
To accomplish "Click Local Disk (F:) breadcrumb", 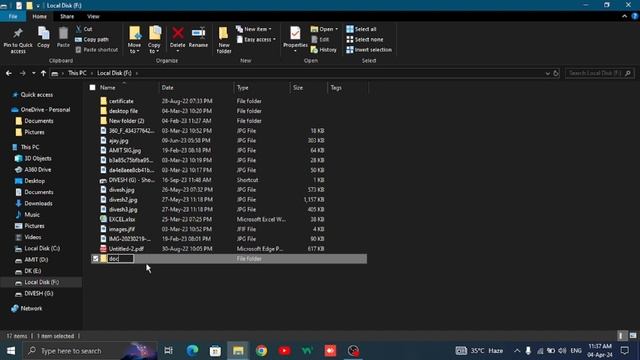I will coord(114,73).
